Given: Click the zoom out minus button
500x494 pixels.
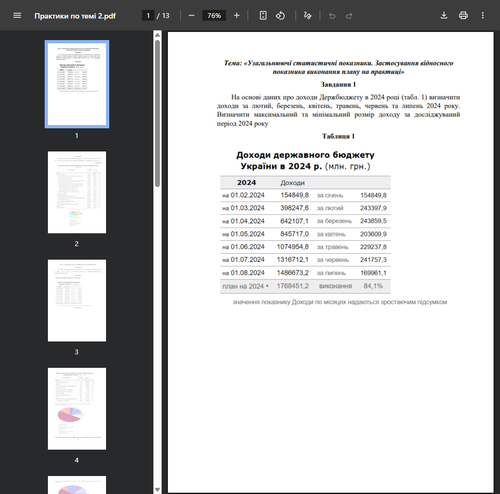Looking at the screenshot, I should click(191, 16).
